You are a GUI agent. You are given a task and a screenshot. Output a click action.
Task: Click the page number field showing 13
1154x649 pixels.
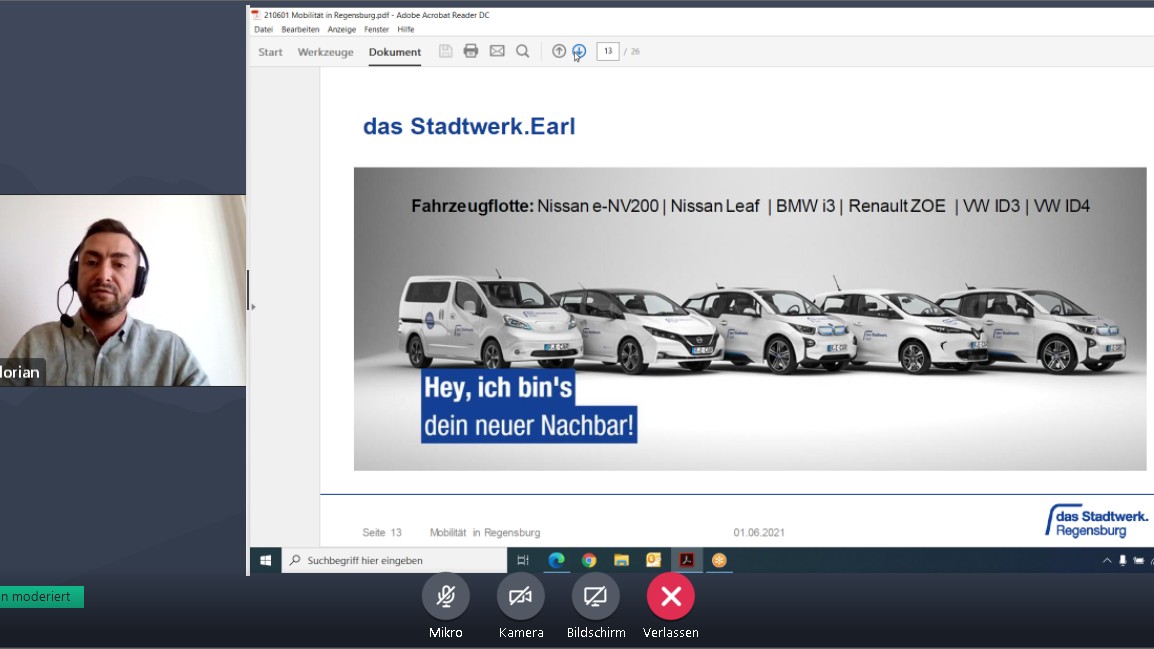click(x=608, y=51)
